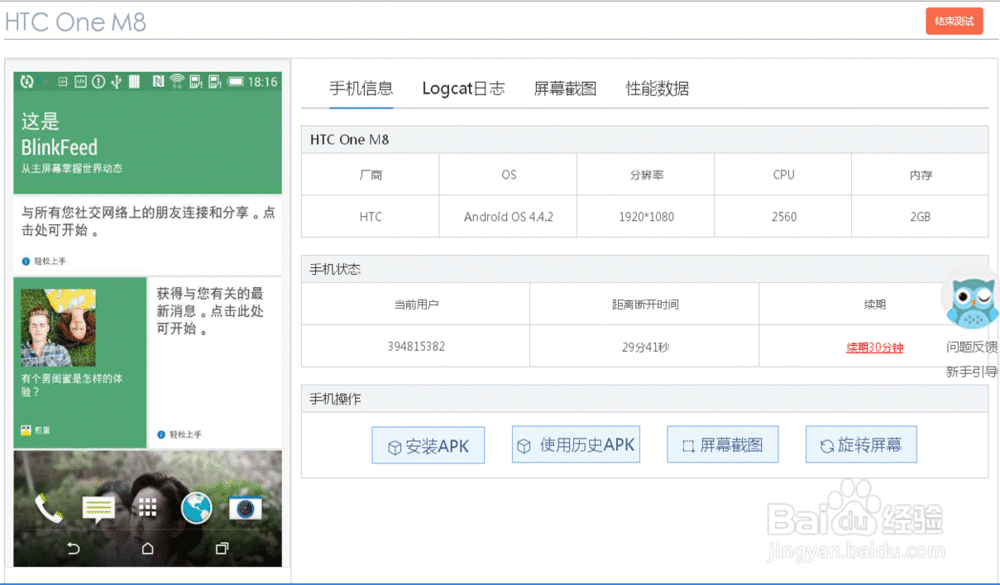Open the 新手引导 guide link
1000x585 pixels.
point(971,371)
